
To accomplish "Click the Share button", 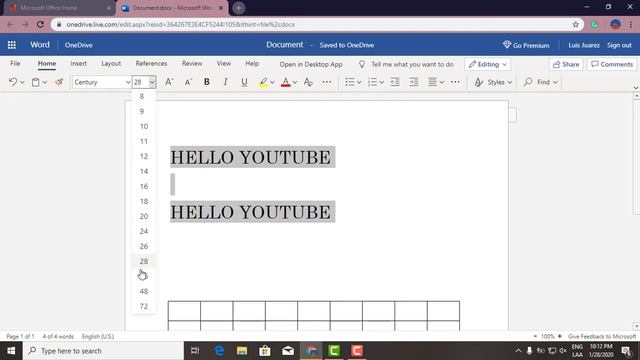I will (566, 64).
